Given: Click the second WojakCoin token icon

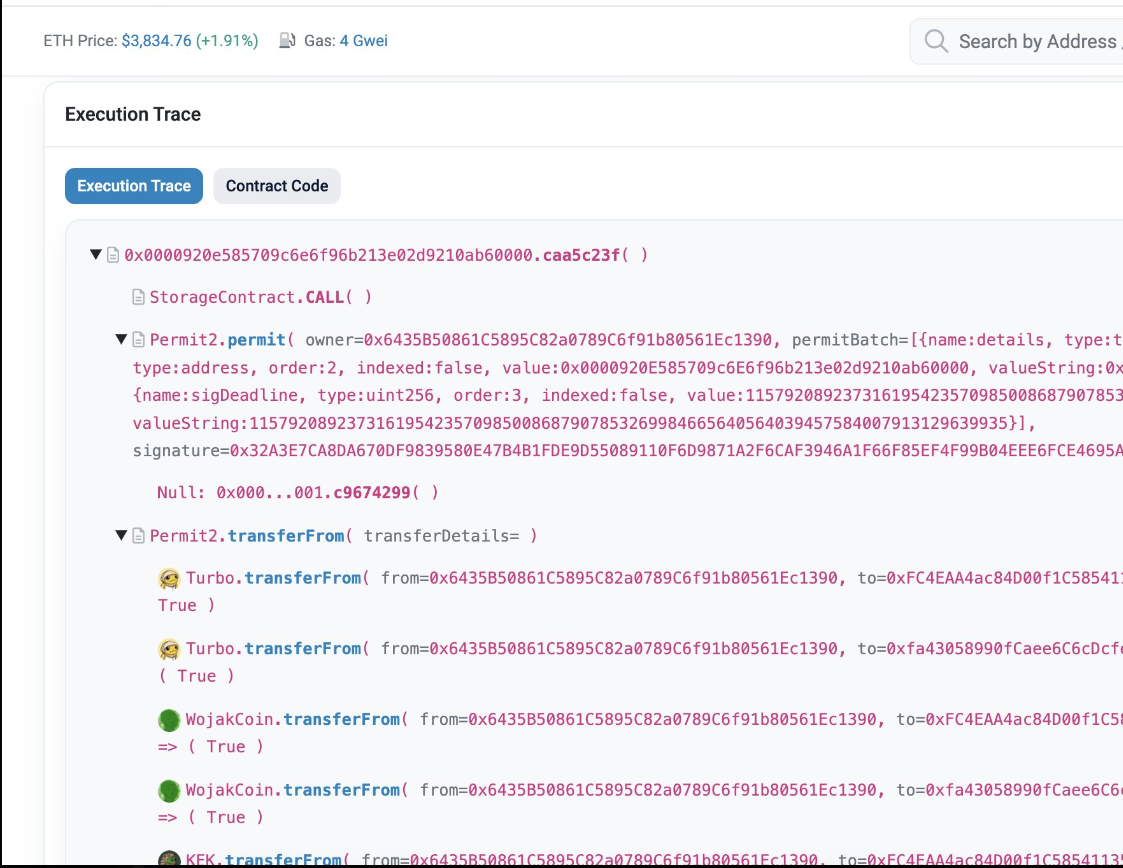Looking at the screenshot, I should coord(169,791).
